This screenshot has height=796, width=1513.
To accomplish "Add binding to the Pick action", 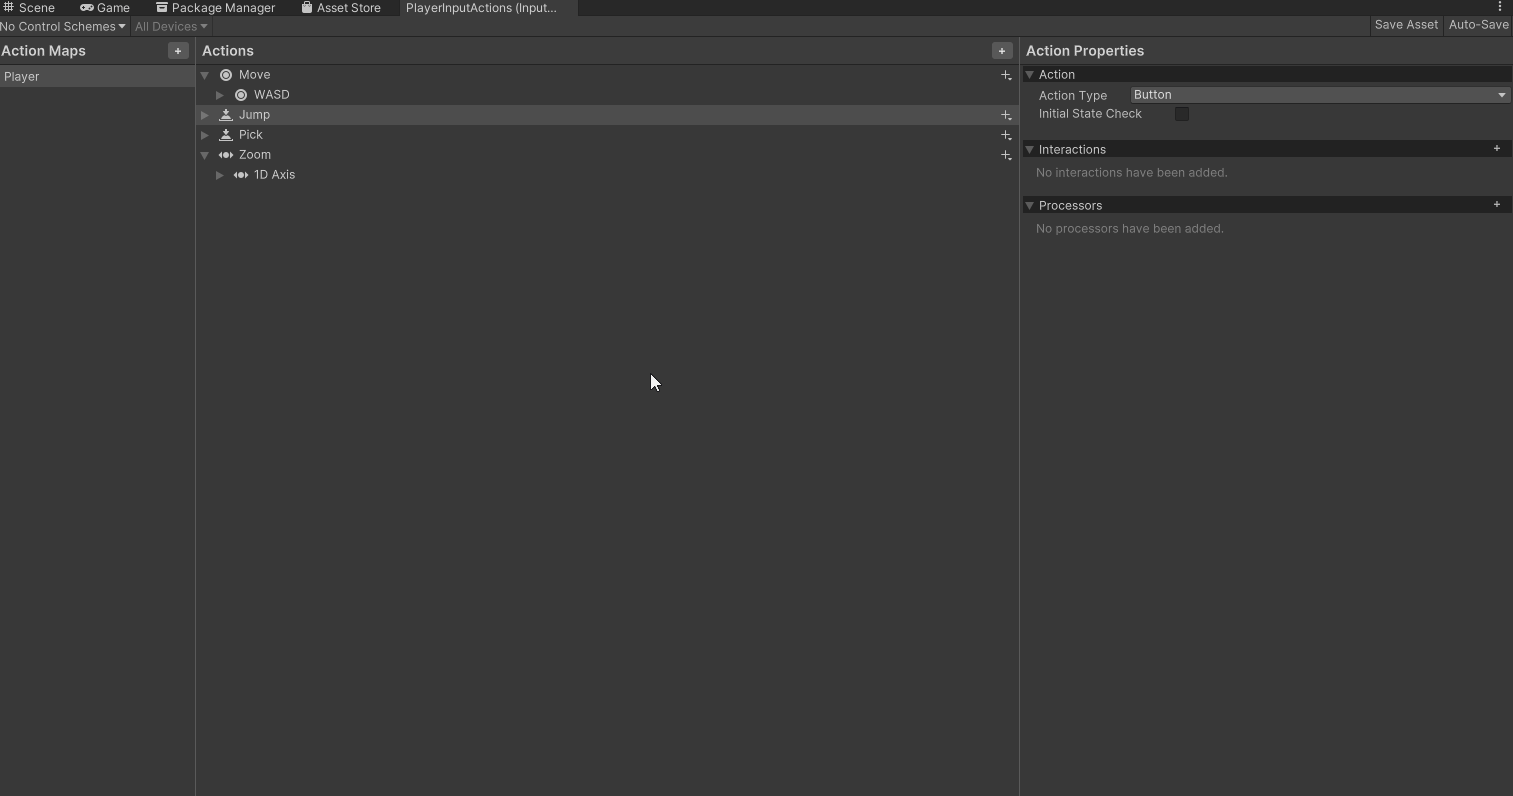I will 1006,135.
